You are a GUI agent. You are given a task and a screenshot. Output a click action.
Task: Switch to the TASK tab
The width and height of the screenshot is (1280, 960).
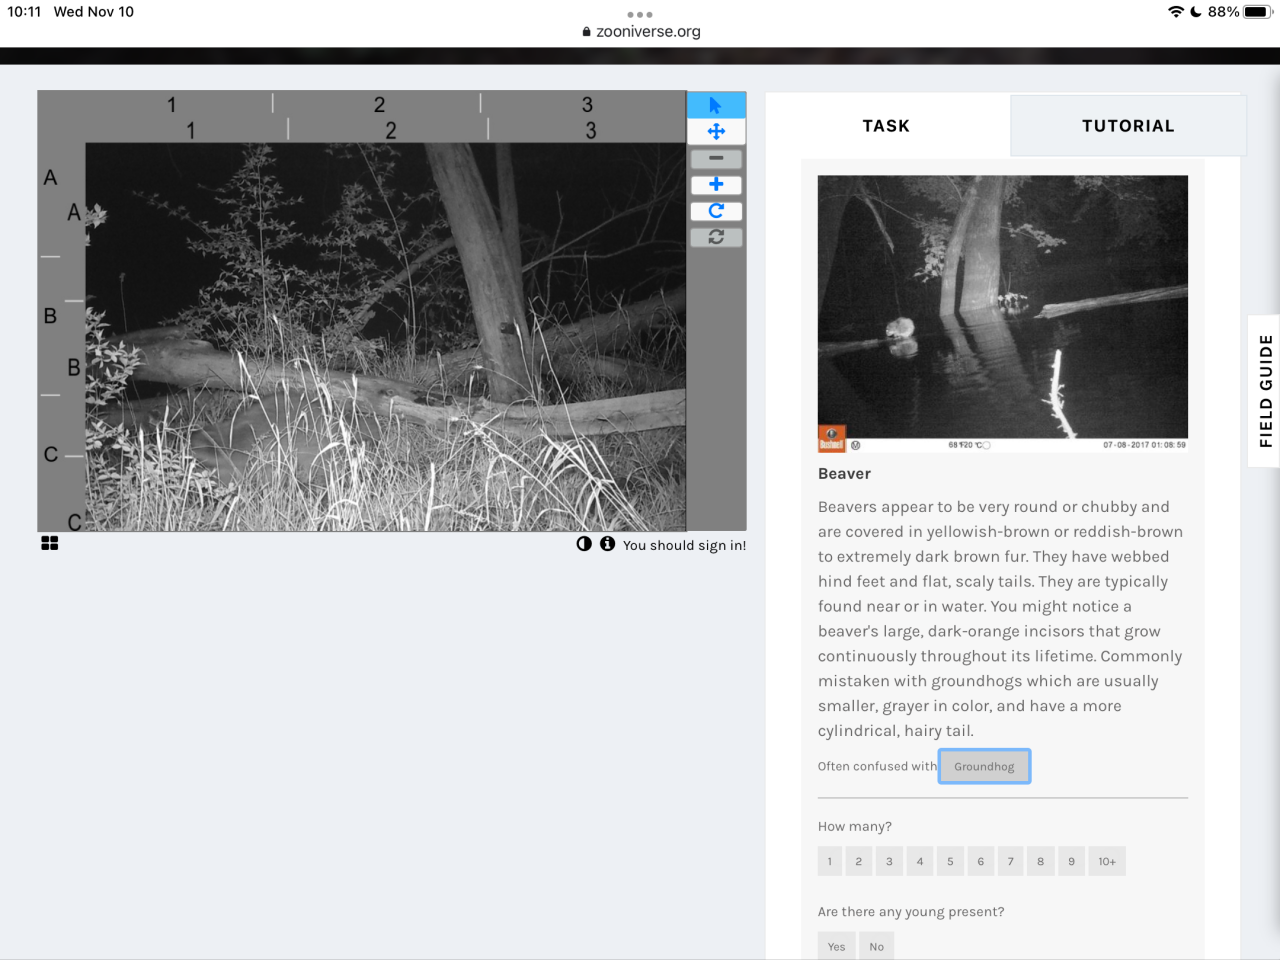pos(887,126)
